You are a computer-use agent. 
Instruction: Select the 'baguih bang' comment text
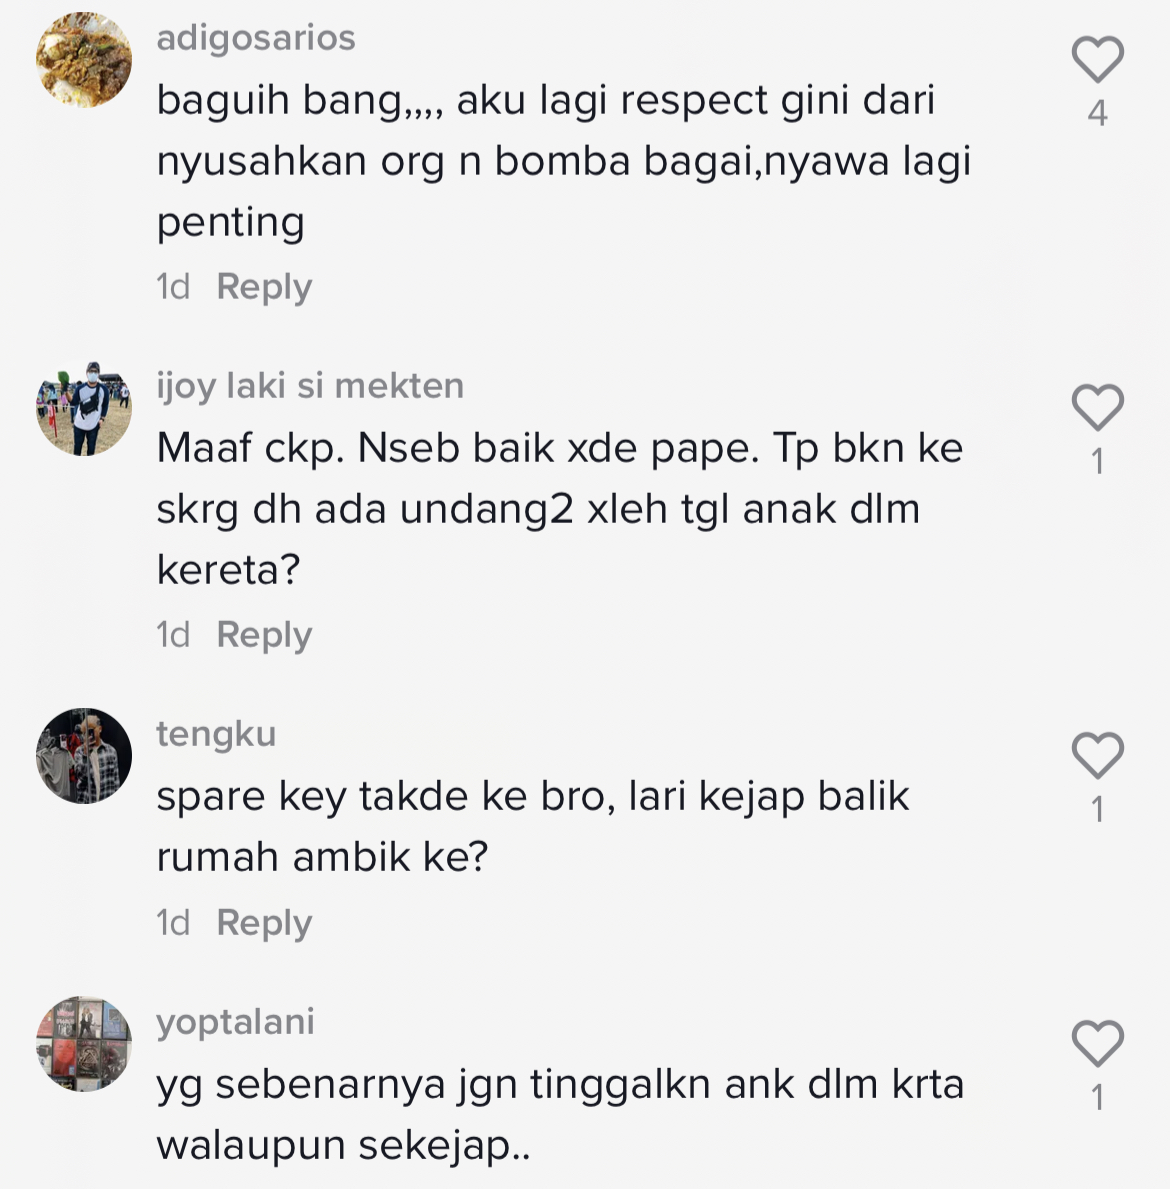[x=563, y=161]
